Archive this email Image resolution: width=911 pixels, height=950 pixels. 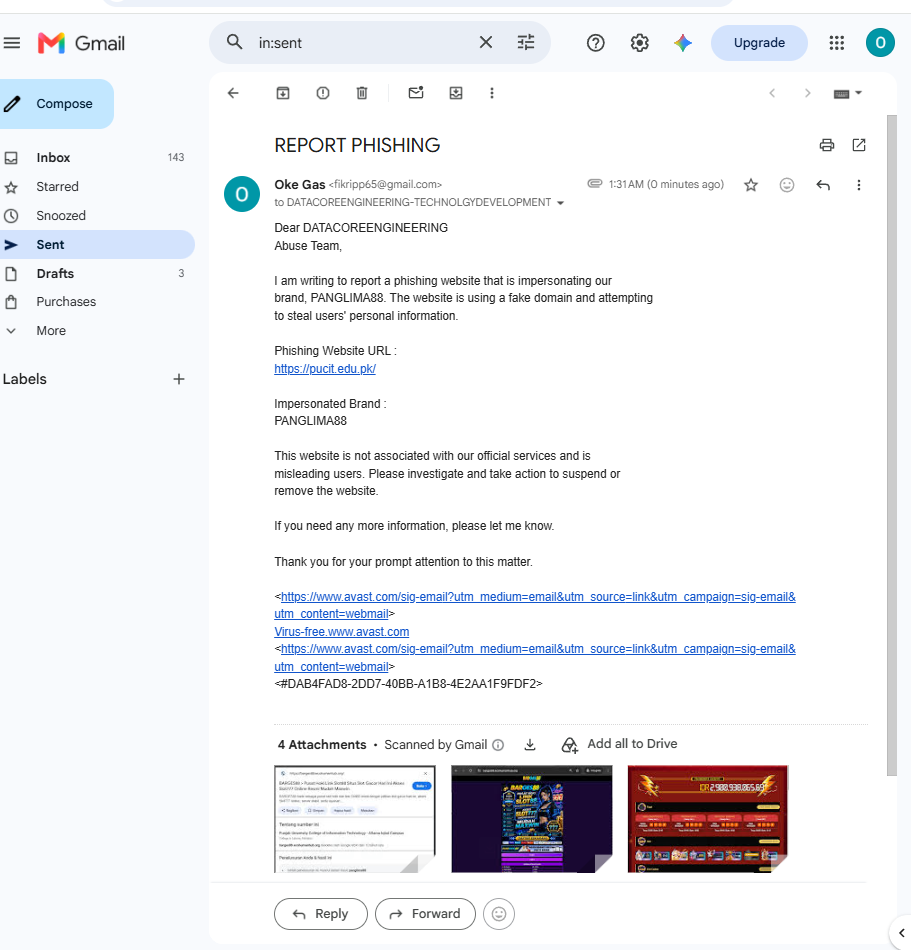(x=283, y=93)
